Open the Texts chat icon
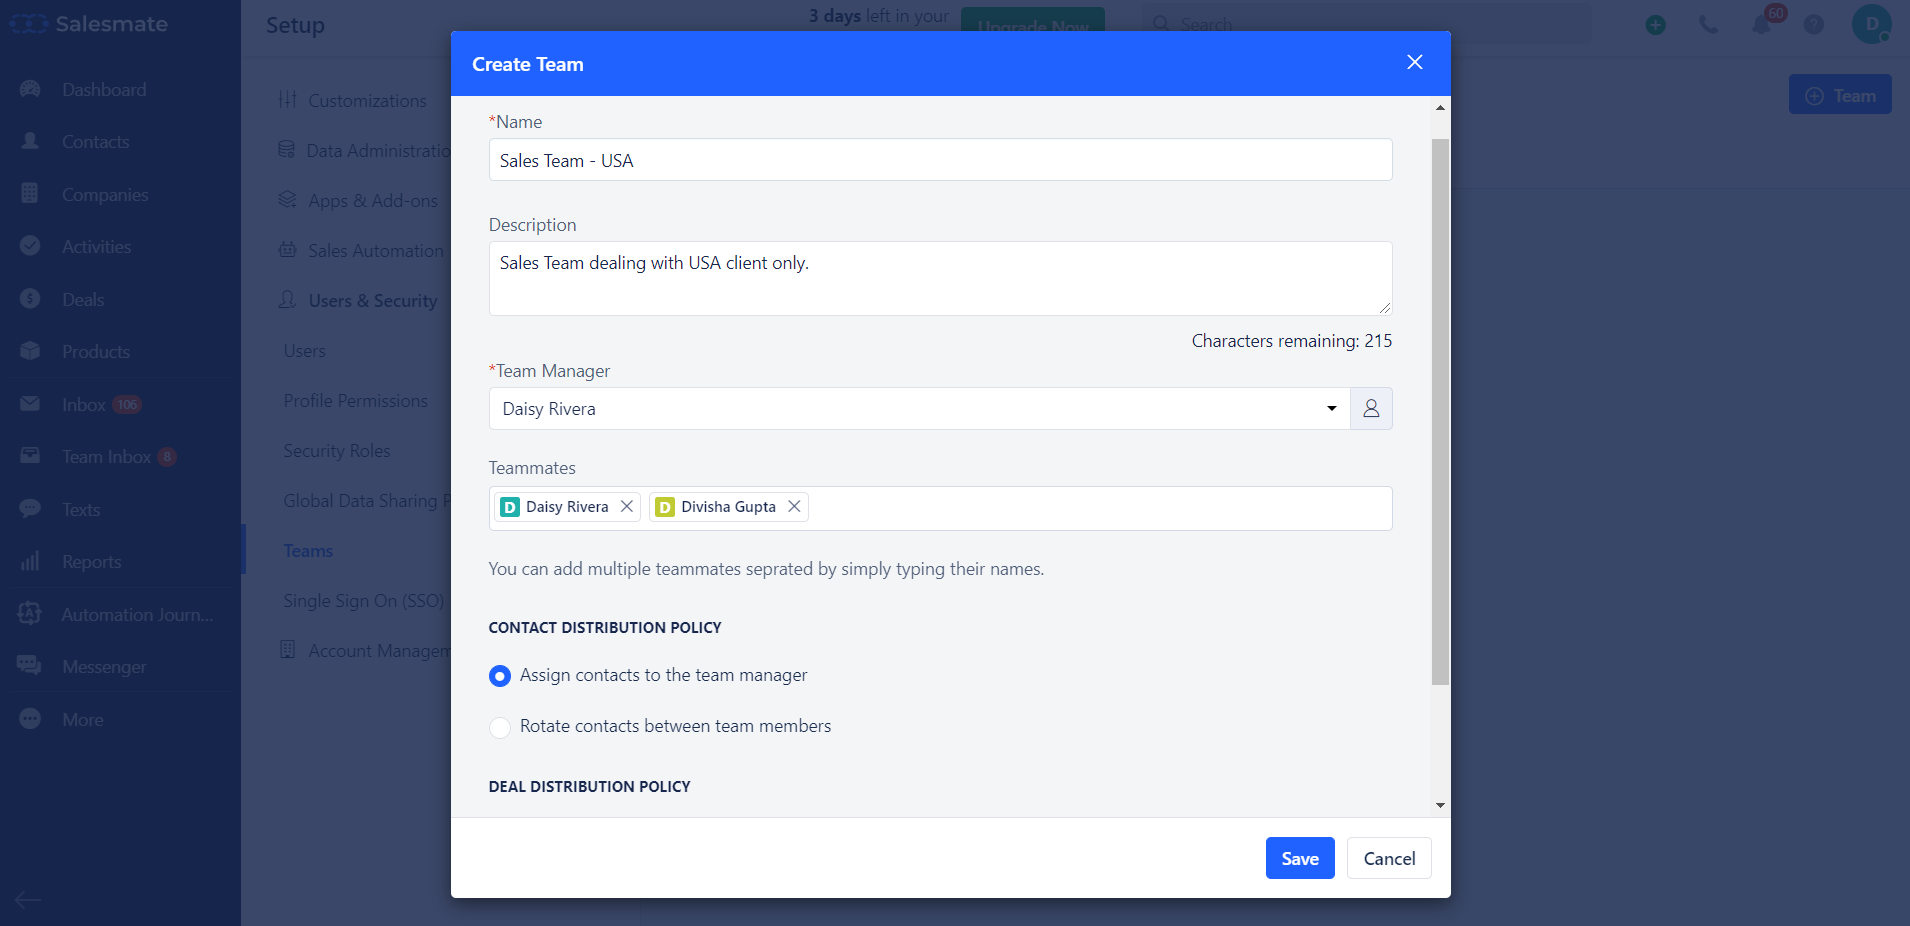Image resolution: width=1910 pixels, height=926 pixels. (x=30, y=509)
